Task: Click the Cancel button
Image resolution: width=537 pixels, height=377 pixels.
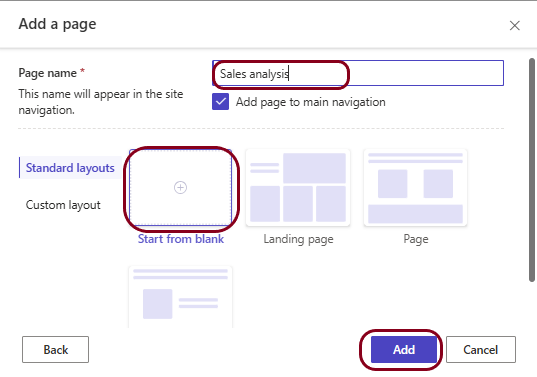Action: click(480, 350)
